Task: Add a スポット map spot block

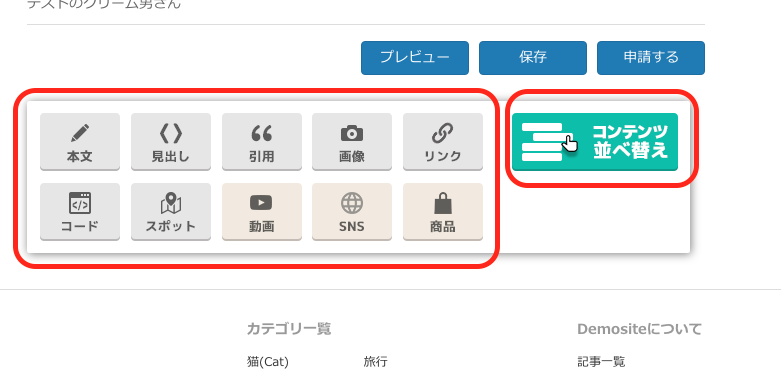Action: 171,212
